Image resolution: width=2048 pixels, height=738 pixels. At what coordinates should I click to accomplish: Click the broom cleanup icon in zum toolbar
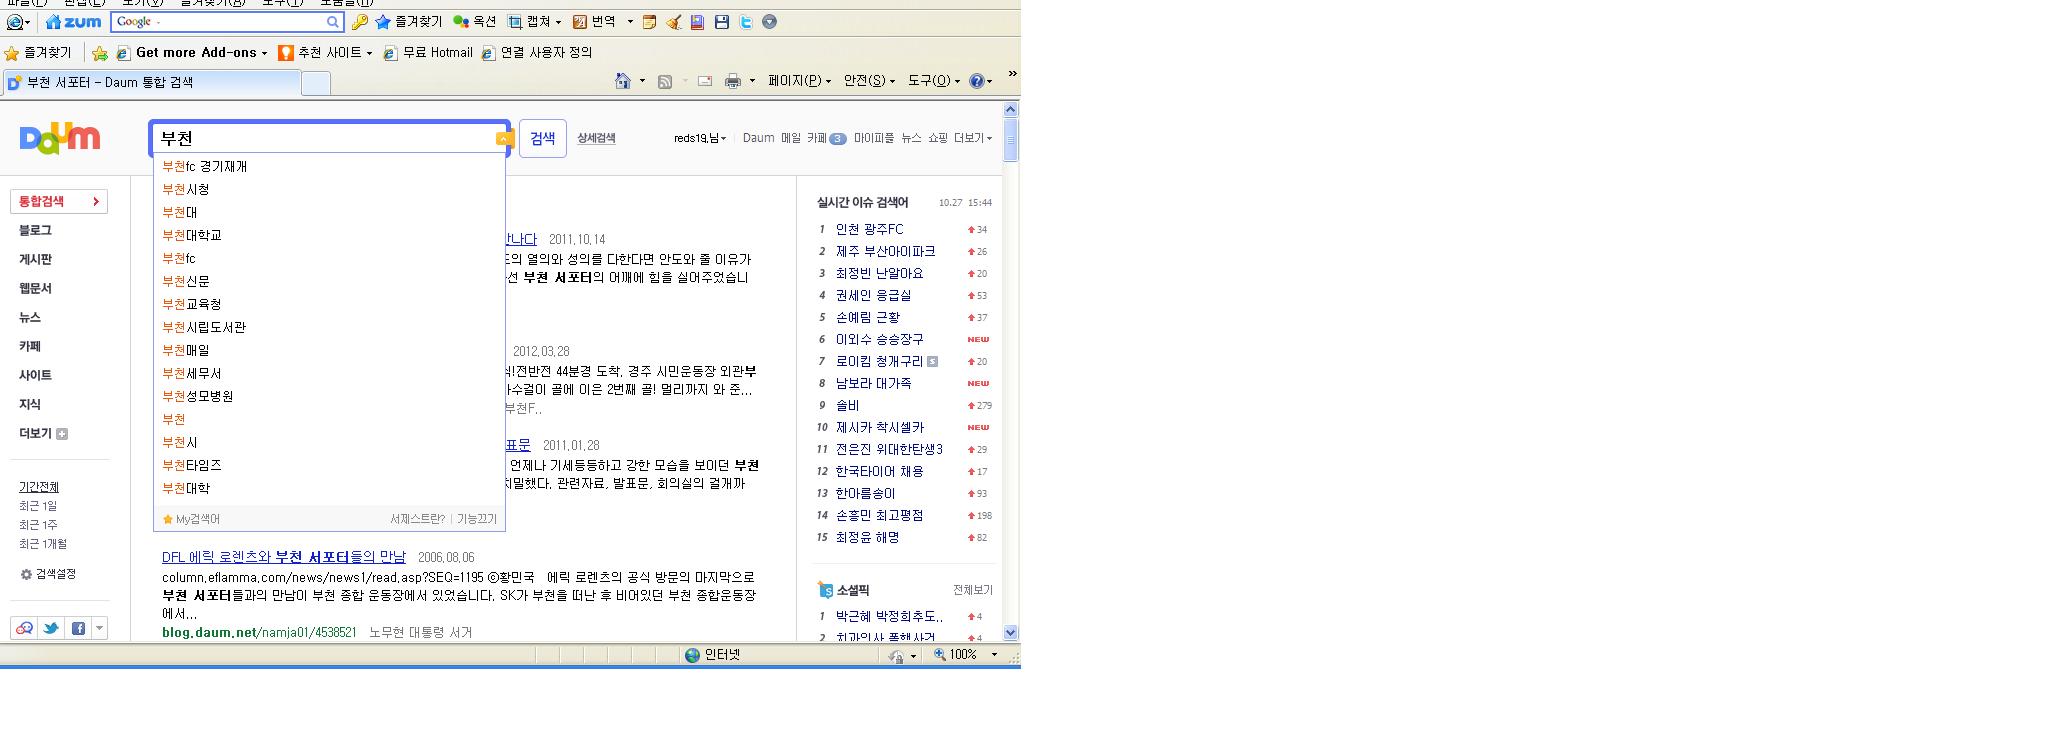tap(673, 21)
